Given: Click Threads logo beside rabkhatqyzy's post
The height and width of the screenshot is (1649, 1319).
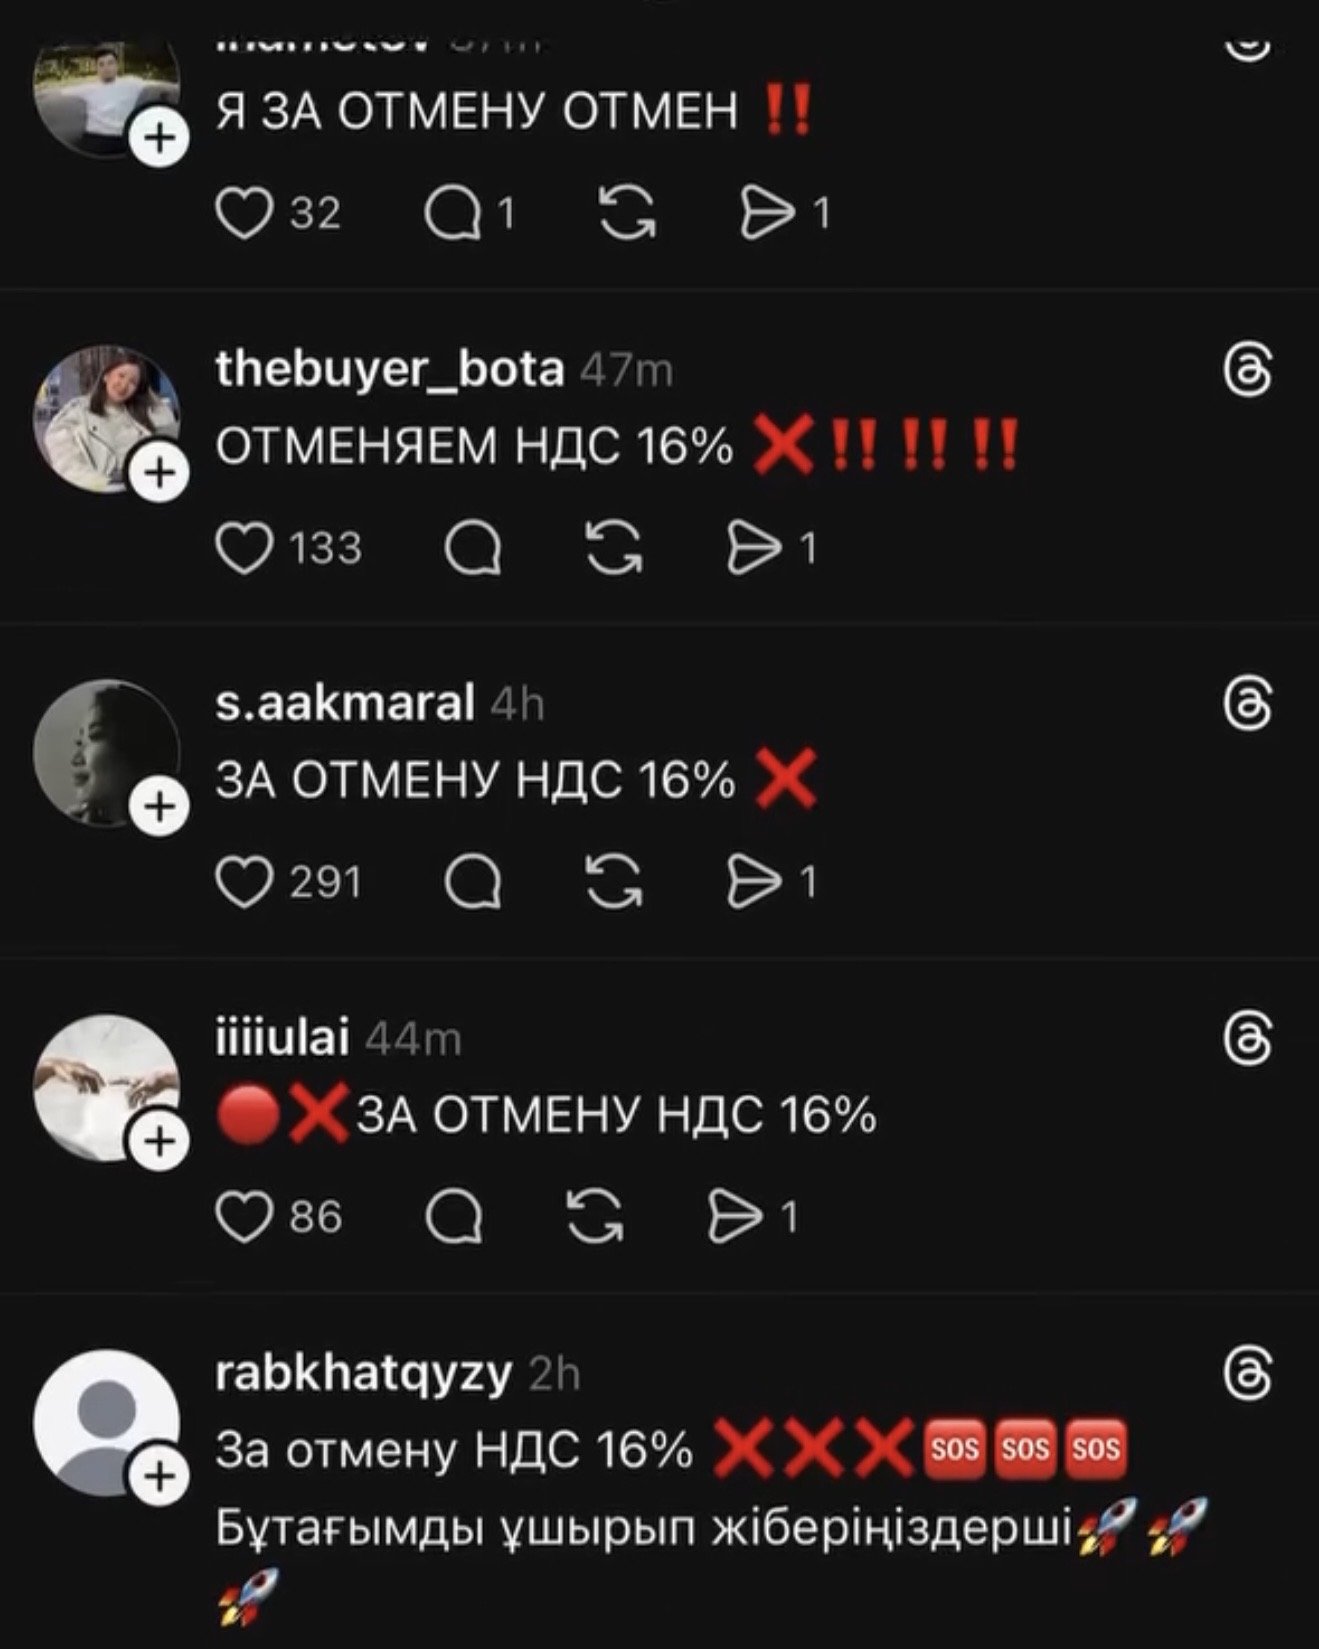Looking at the screenshot, I should click(1248, 1375).
